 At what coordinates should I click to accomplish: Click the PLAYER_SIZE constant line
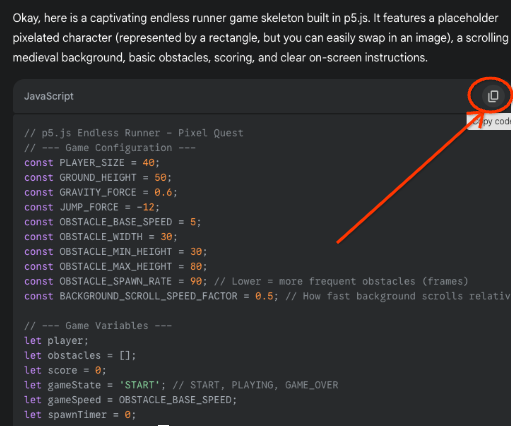(92, 163)
